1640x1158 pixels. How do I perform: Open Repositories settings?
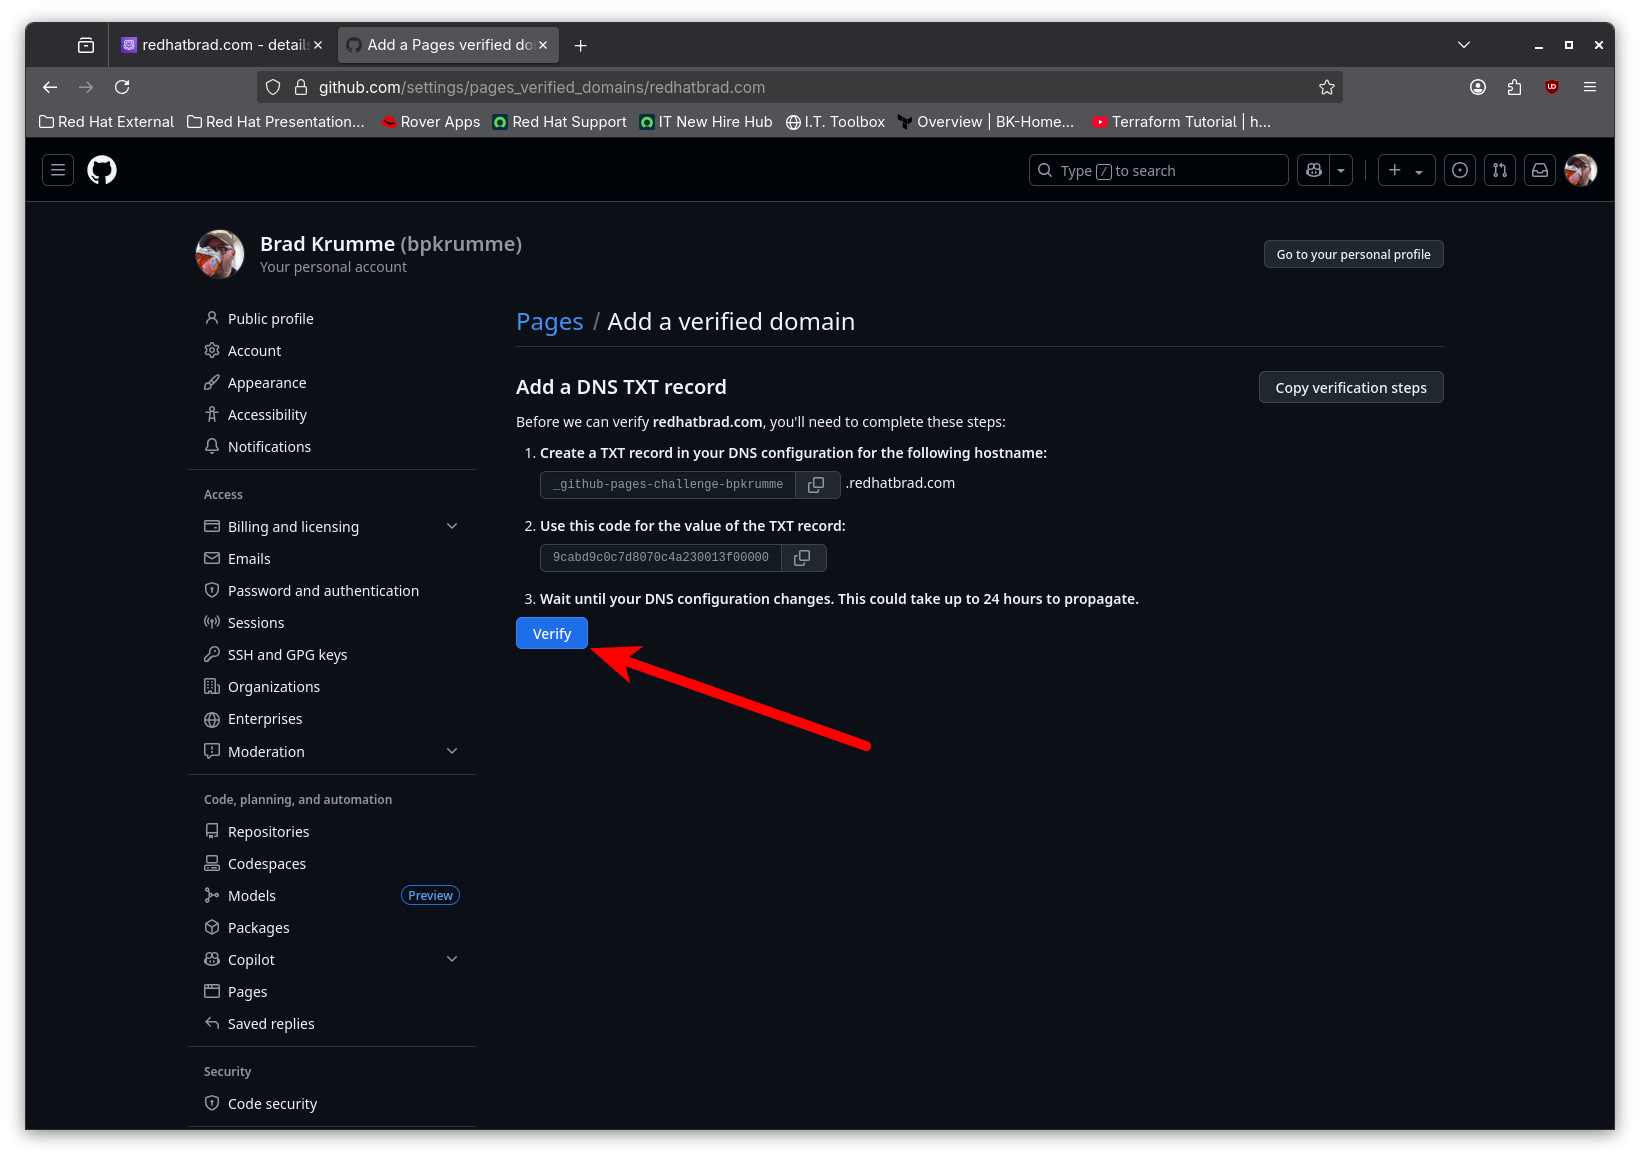pos(332,831)
